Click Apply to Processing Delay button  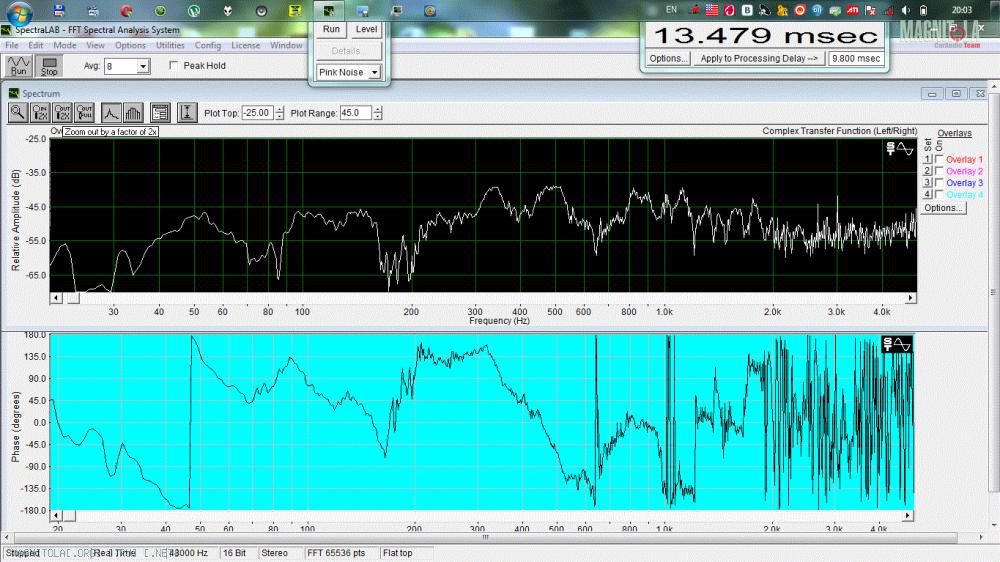coord(759,58)
